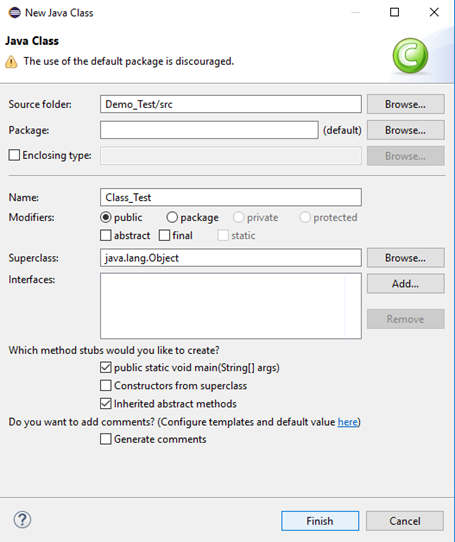Click the help question mark icon
This screenshot has width=455, height=542.
(x=22, y=520)
